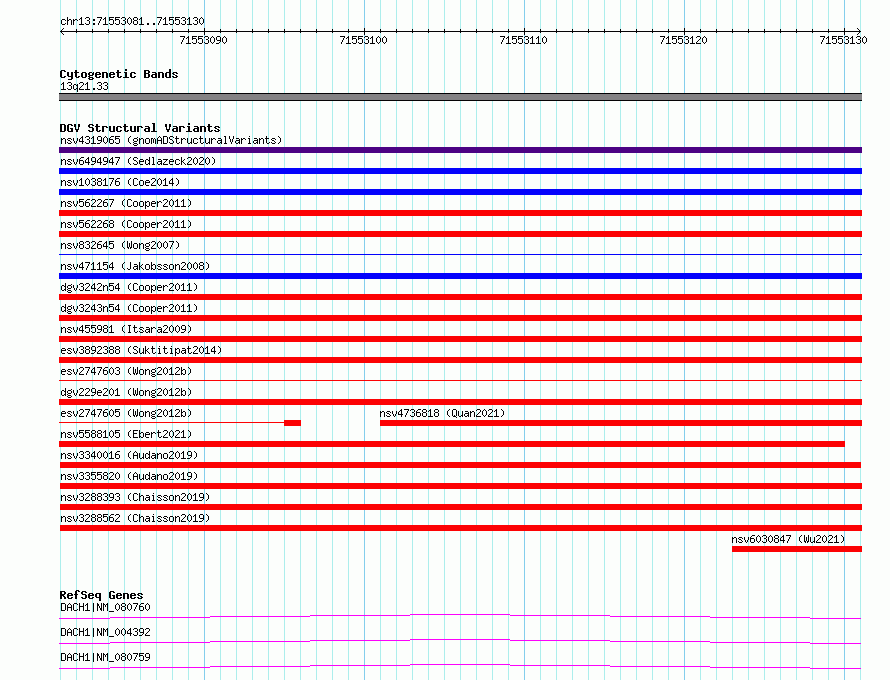The height and width of the screenshot is (680, 890).
Task: Click the 13q21.33 band label
Action: coord(84,86)
